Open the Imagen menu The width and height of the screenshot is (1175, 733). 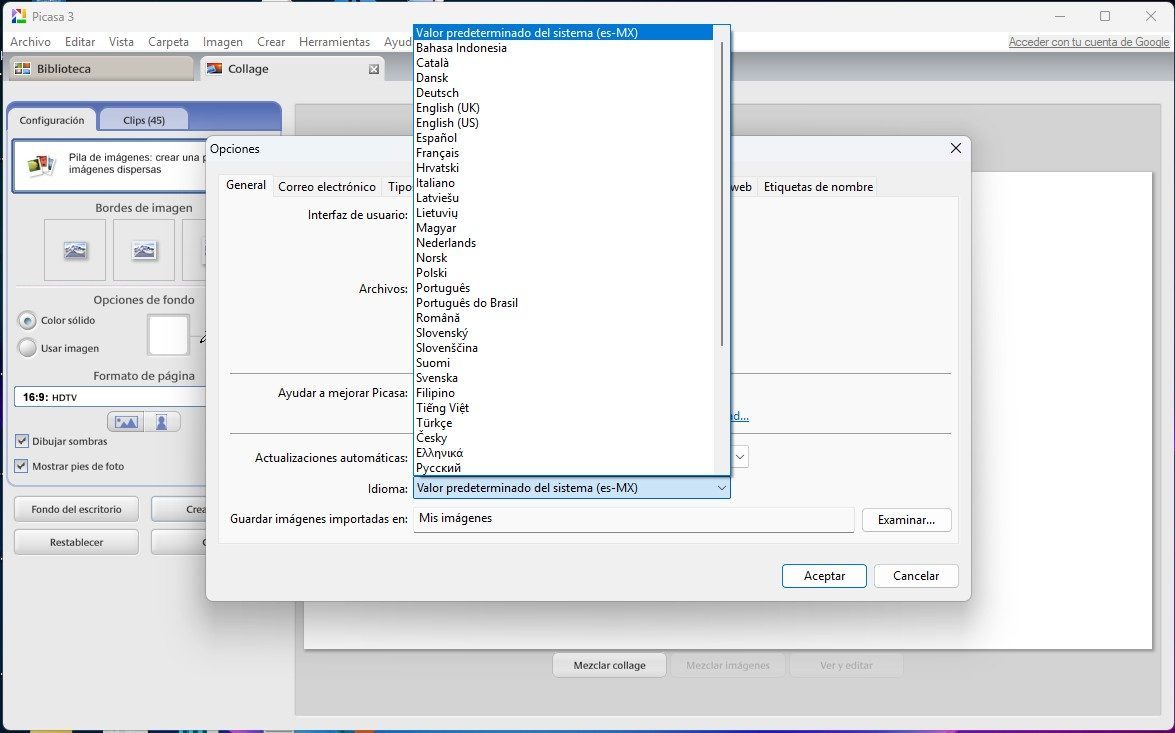223,42
